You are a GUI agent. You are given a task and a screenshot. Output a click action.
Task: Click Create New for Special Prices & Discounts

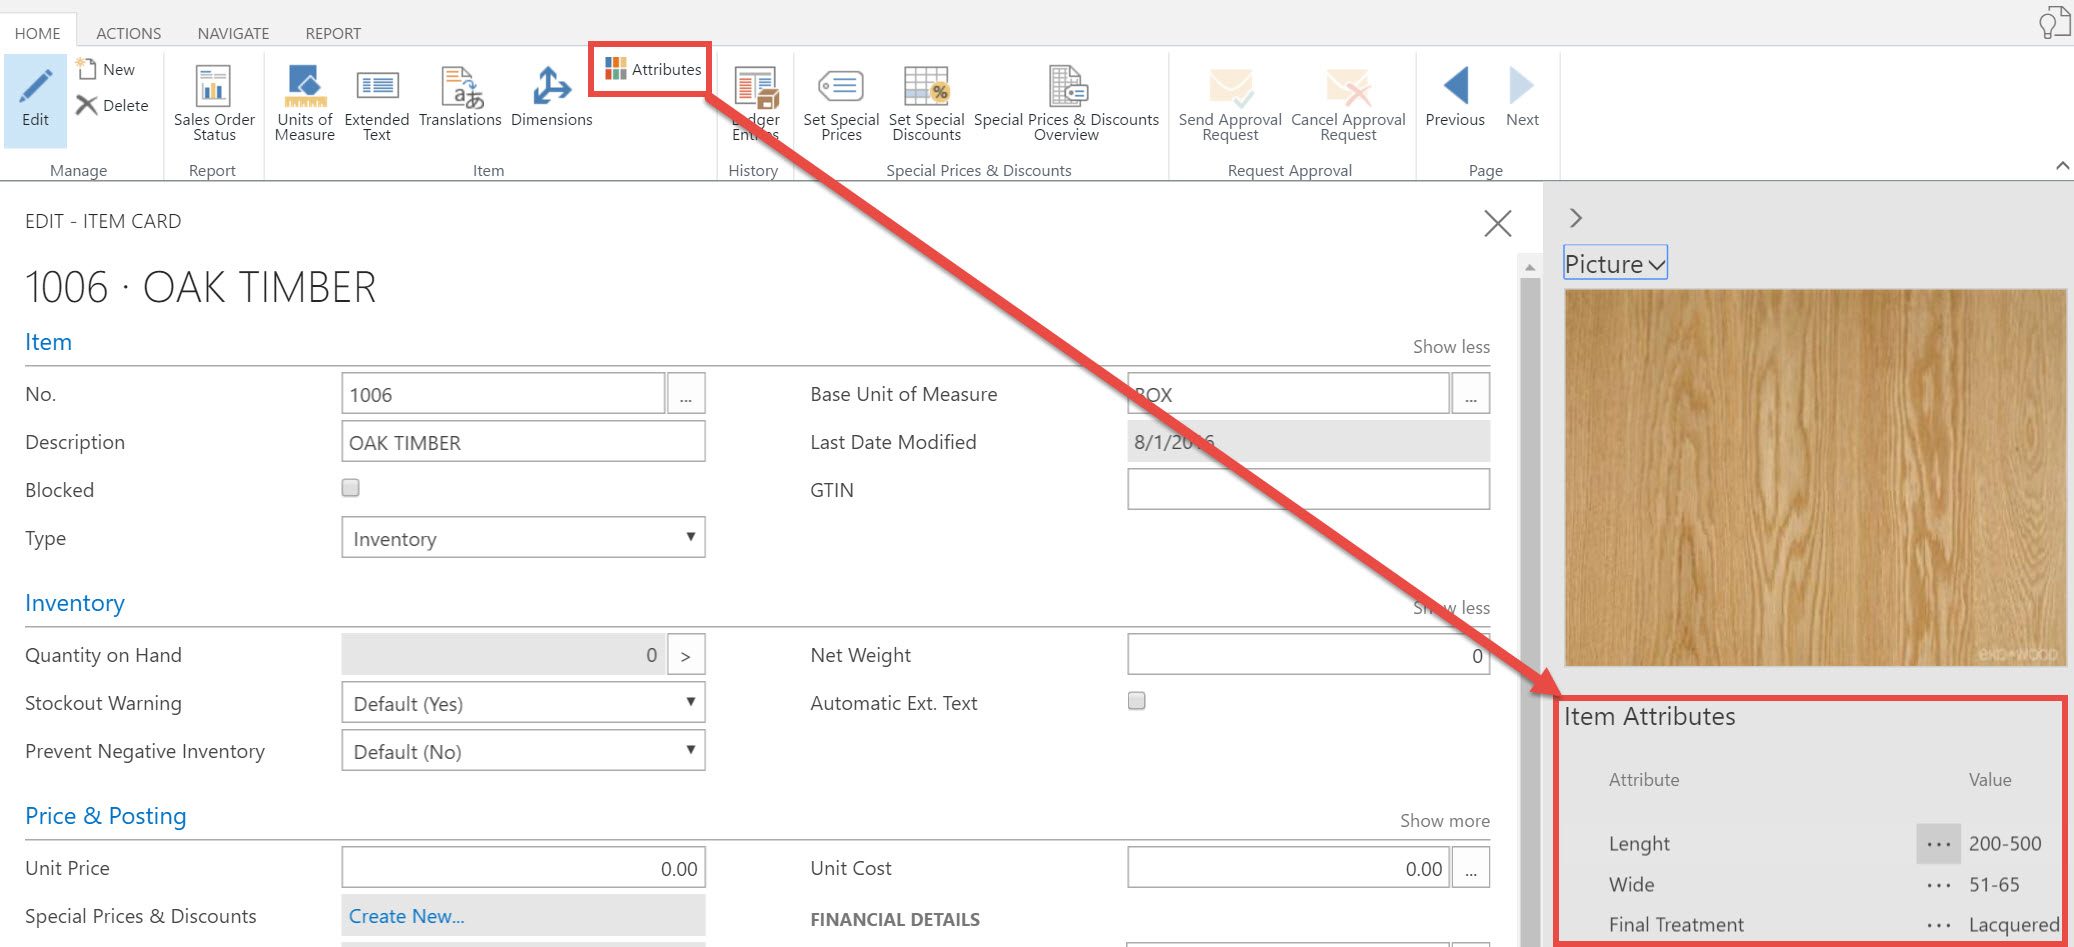click(x=405, y=915)
